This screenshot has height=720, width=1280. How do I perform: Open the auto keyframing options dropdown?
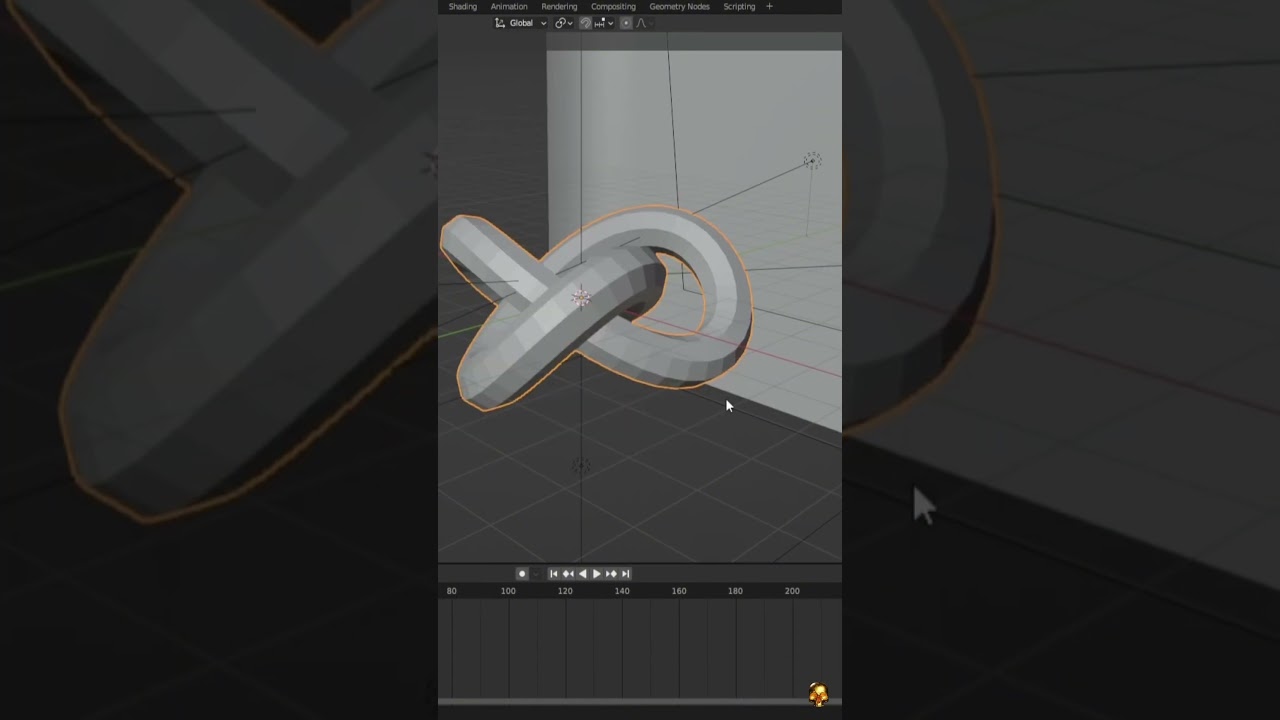click(535, 574)
